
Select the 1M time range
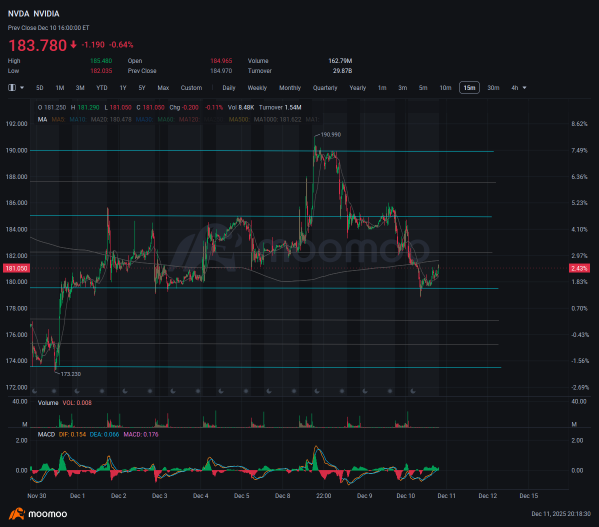60,88
